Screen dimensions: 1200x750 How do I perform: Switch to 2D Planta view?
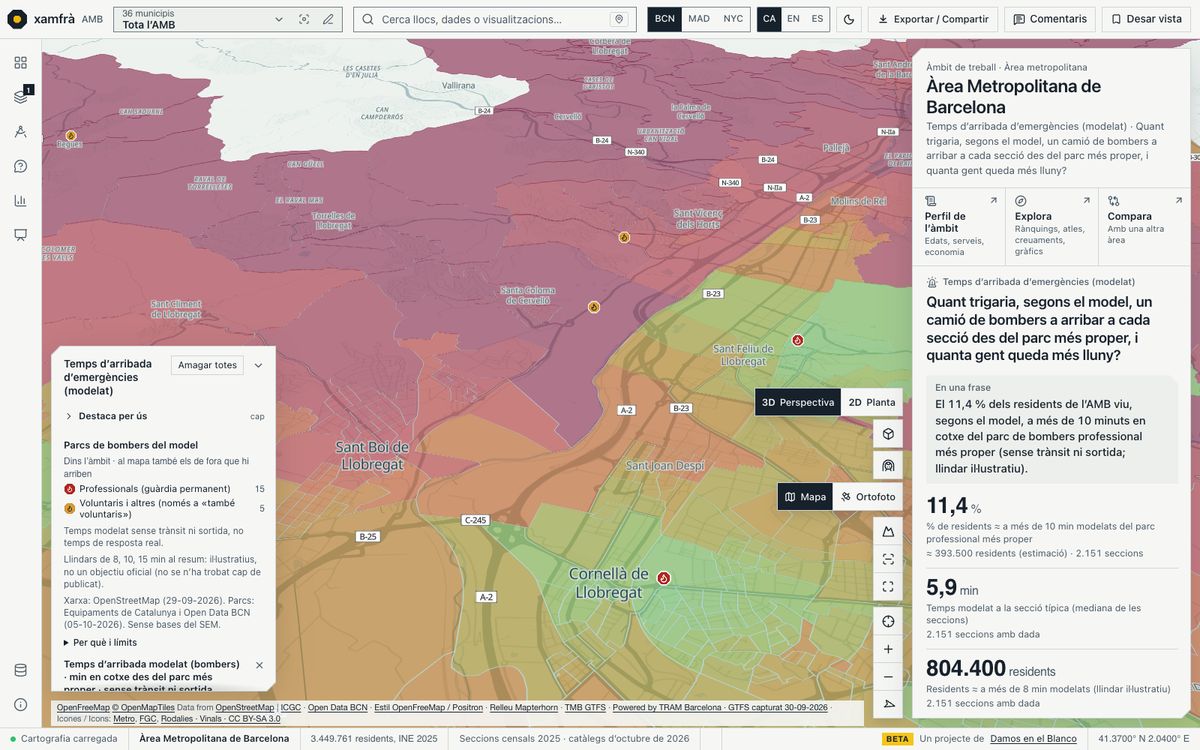[x=872, y=402]
